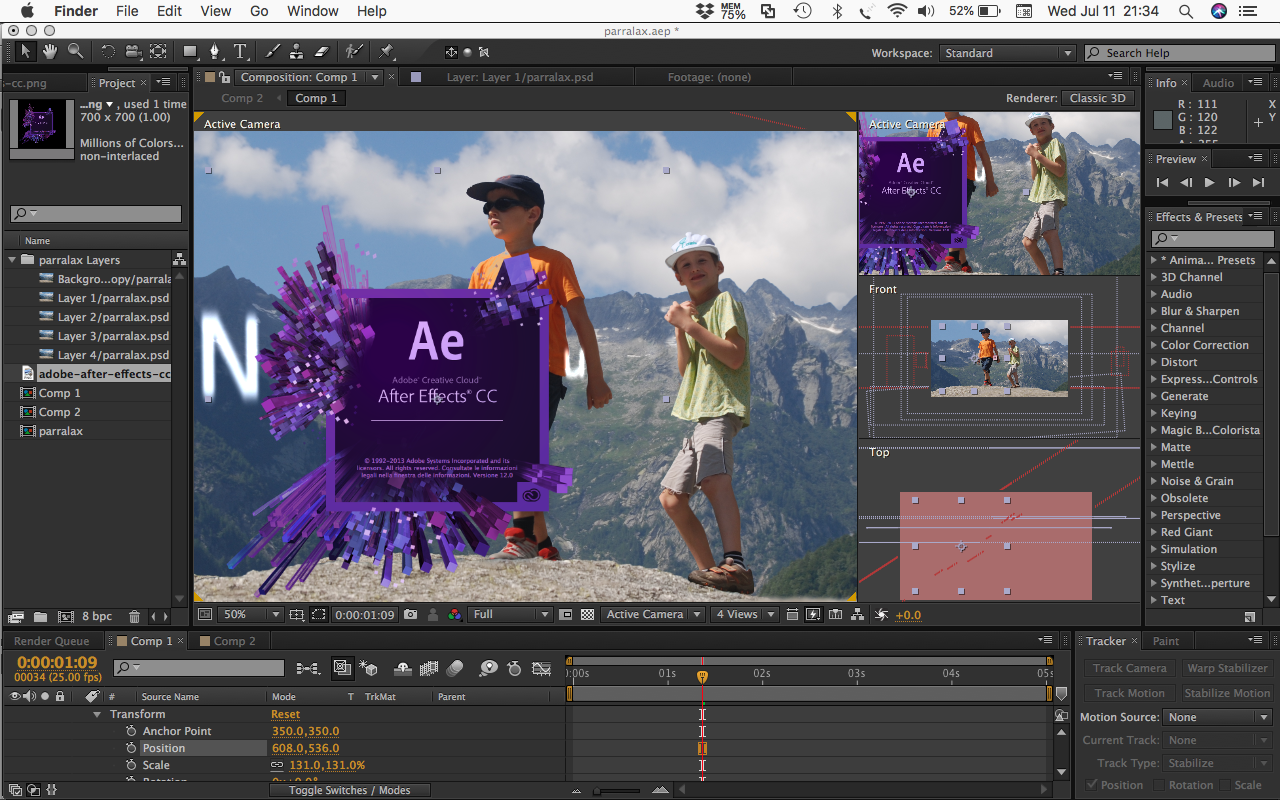Select the Hand tool
The height and width of the screenshot is (800, 1280).
coord(50,51)
